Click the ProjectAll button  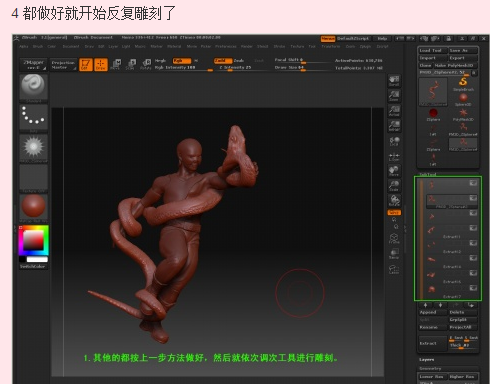[x=463, y=327]
